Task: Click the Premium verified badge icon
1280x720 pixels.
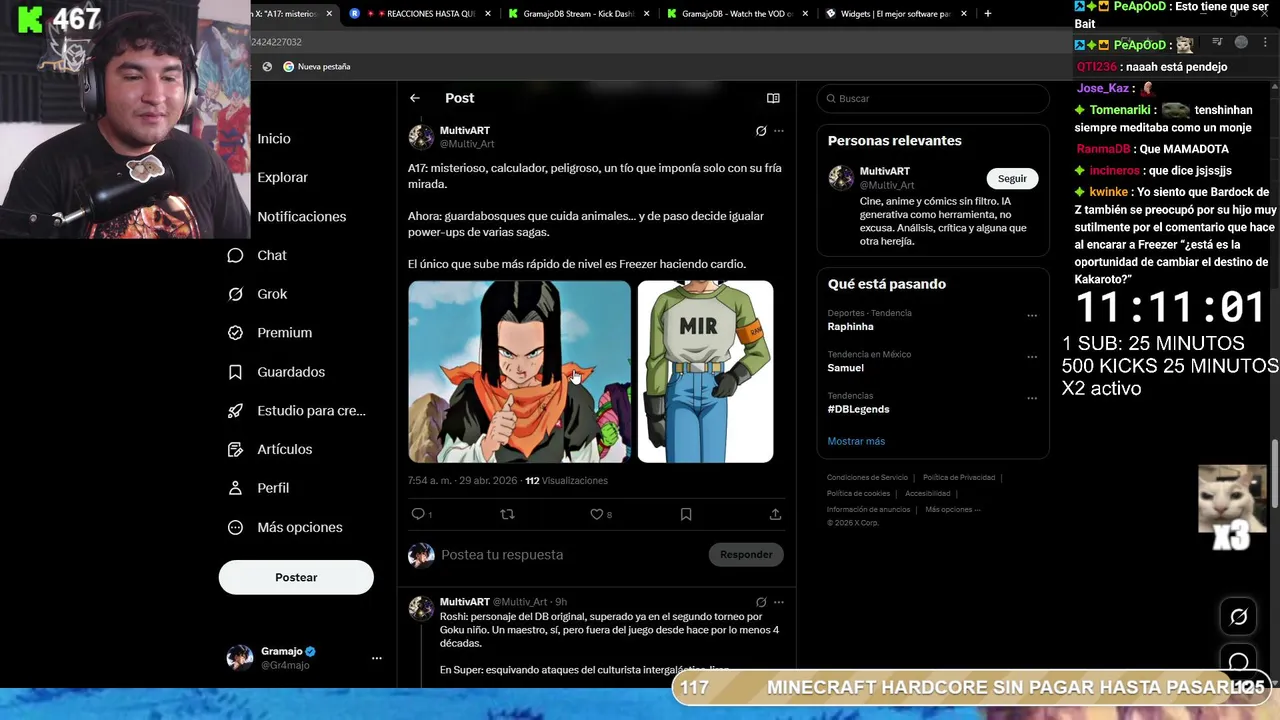Action: coord(235,333)
